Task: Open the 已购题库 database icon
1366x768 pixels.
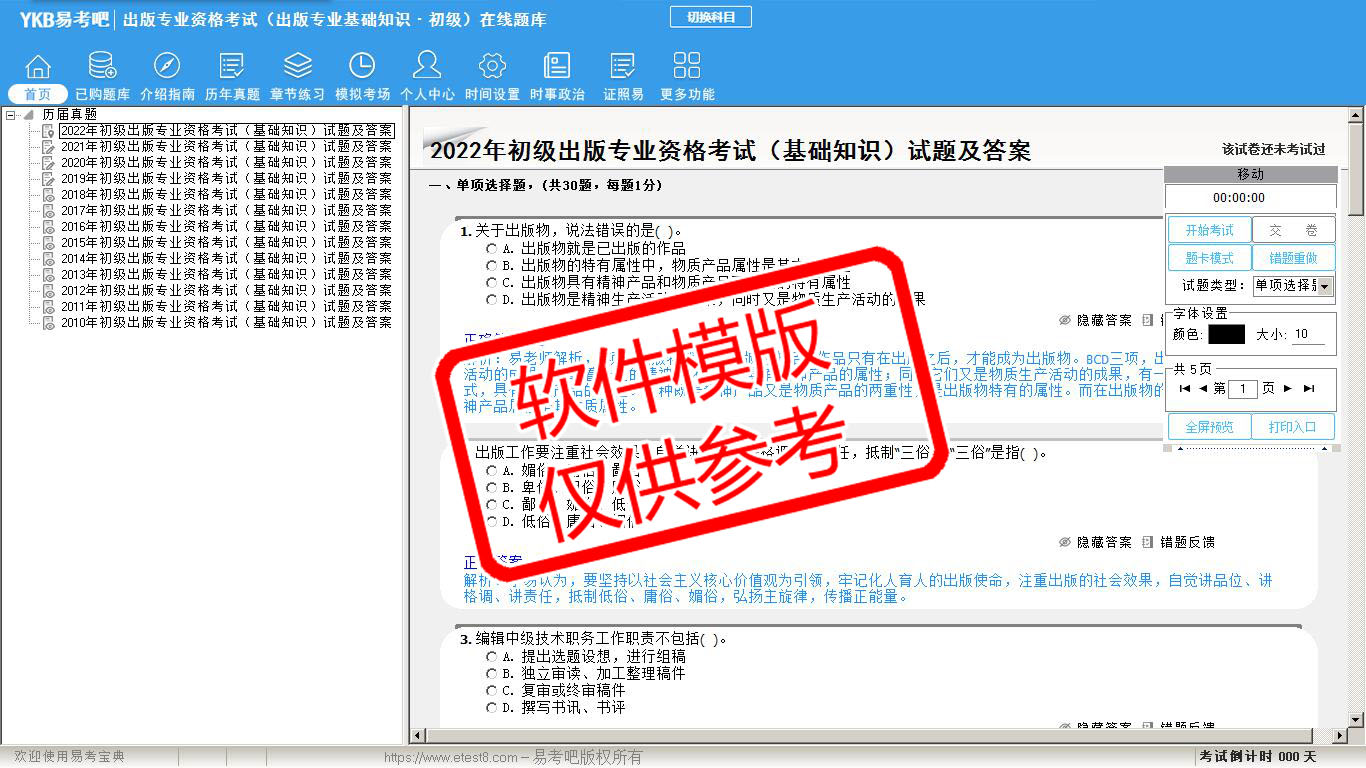Action: (102, 68)
